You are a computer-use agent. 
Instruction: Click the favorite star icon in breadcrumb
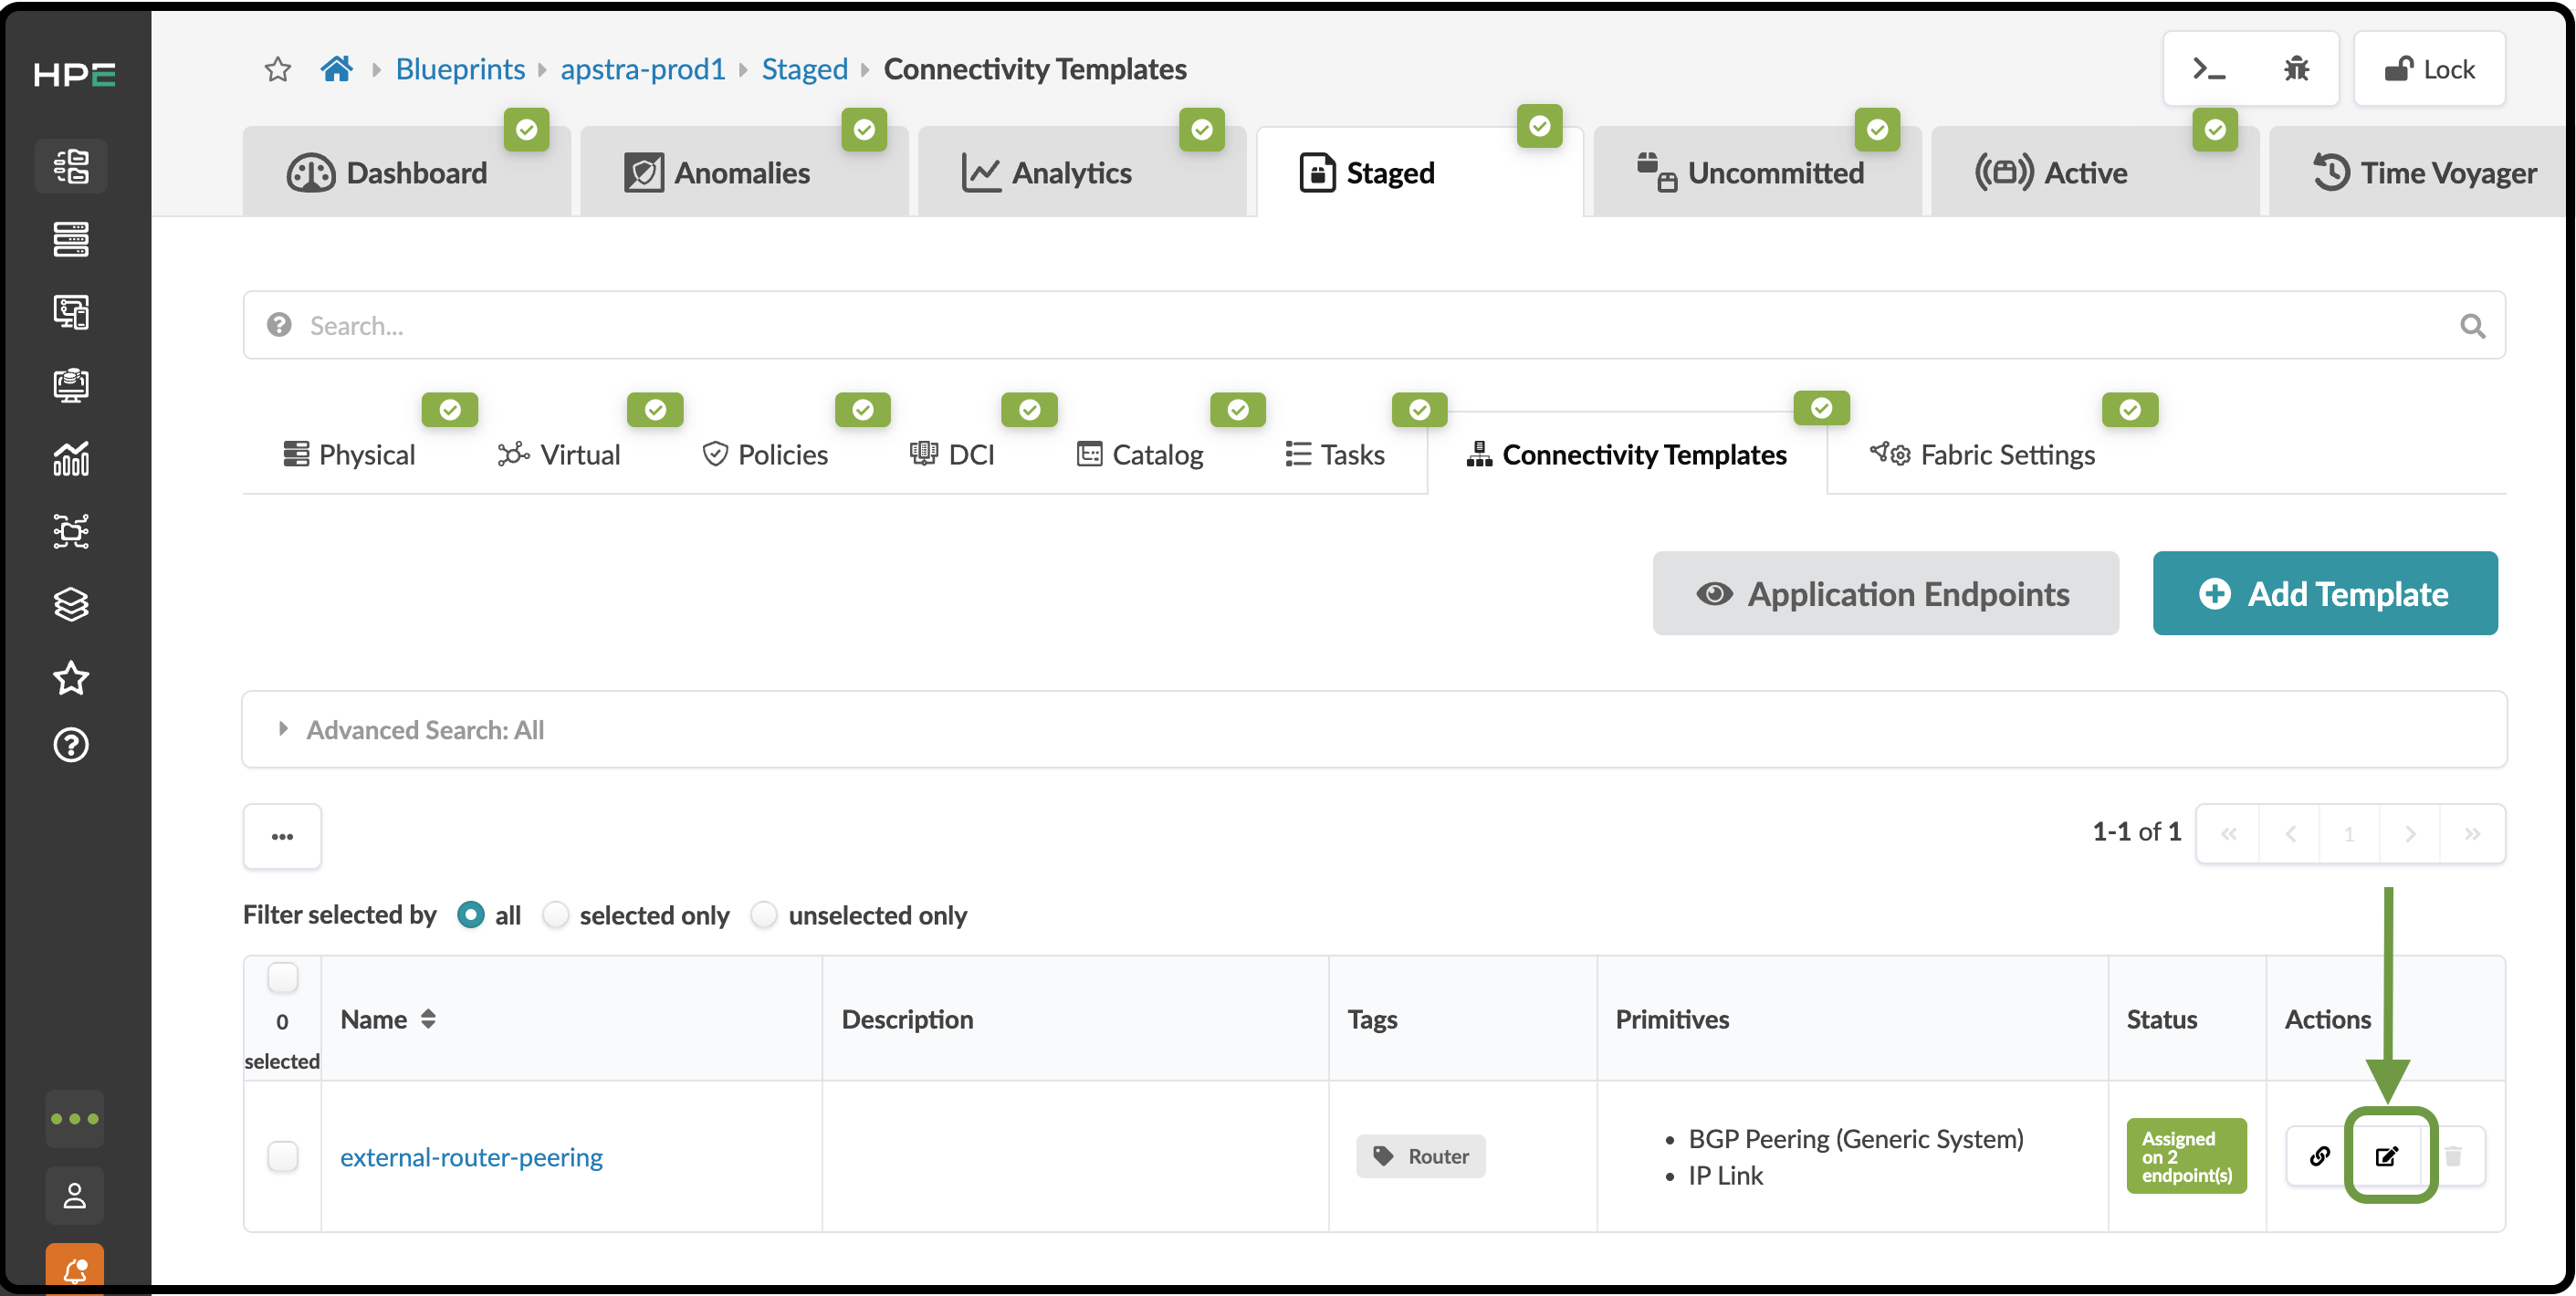277,69
